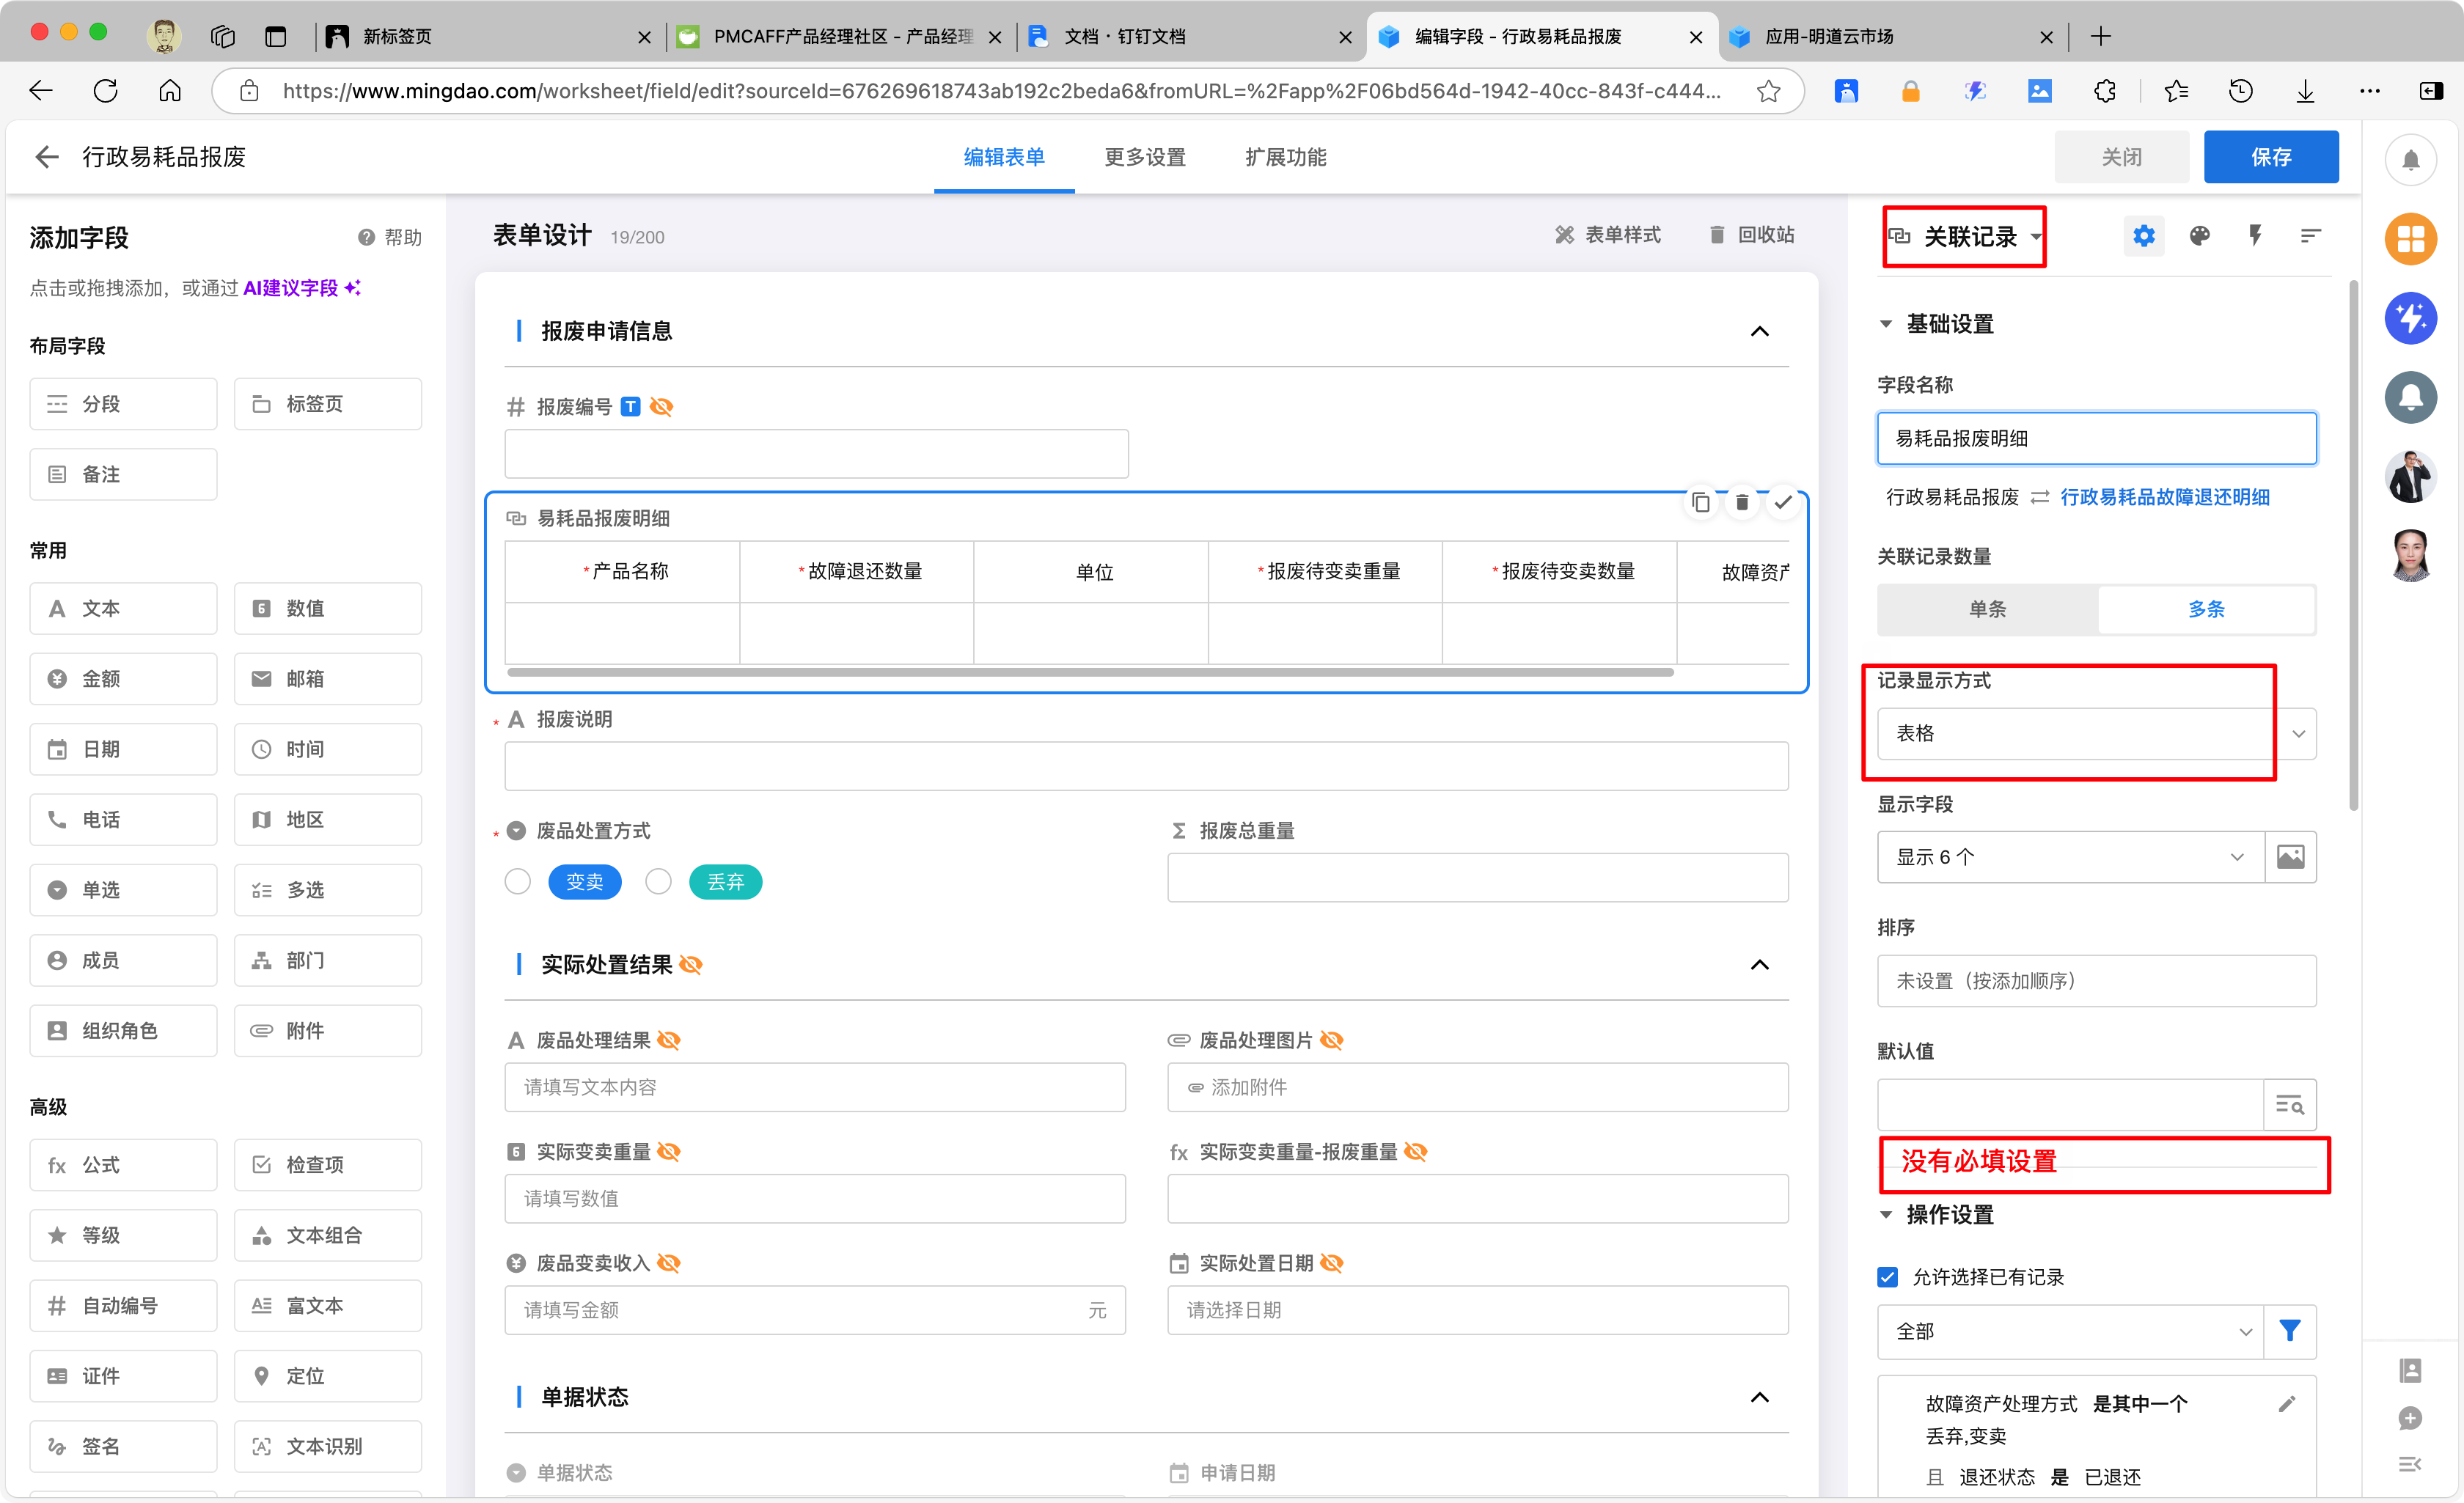Viewport: 2464px width, 1503px height.
Task: Select the 变卖 radio option
Action: [518, 882]
